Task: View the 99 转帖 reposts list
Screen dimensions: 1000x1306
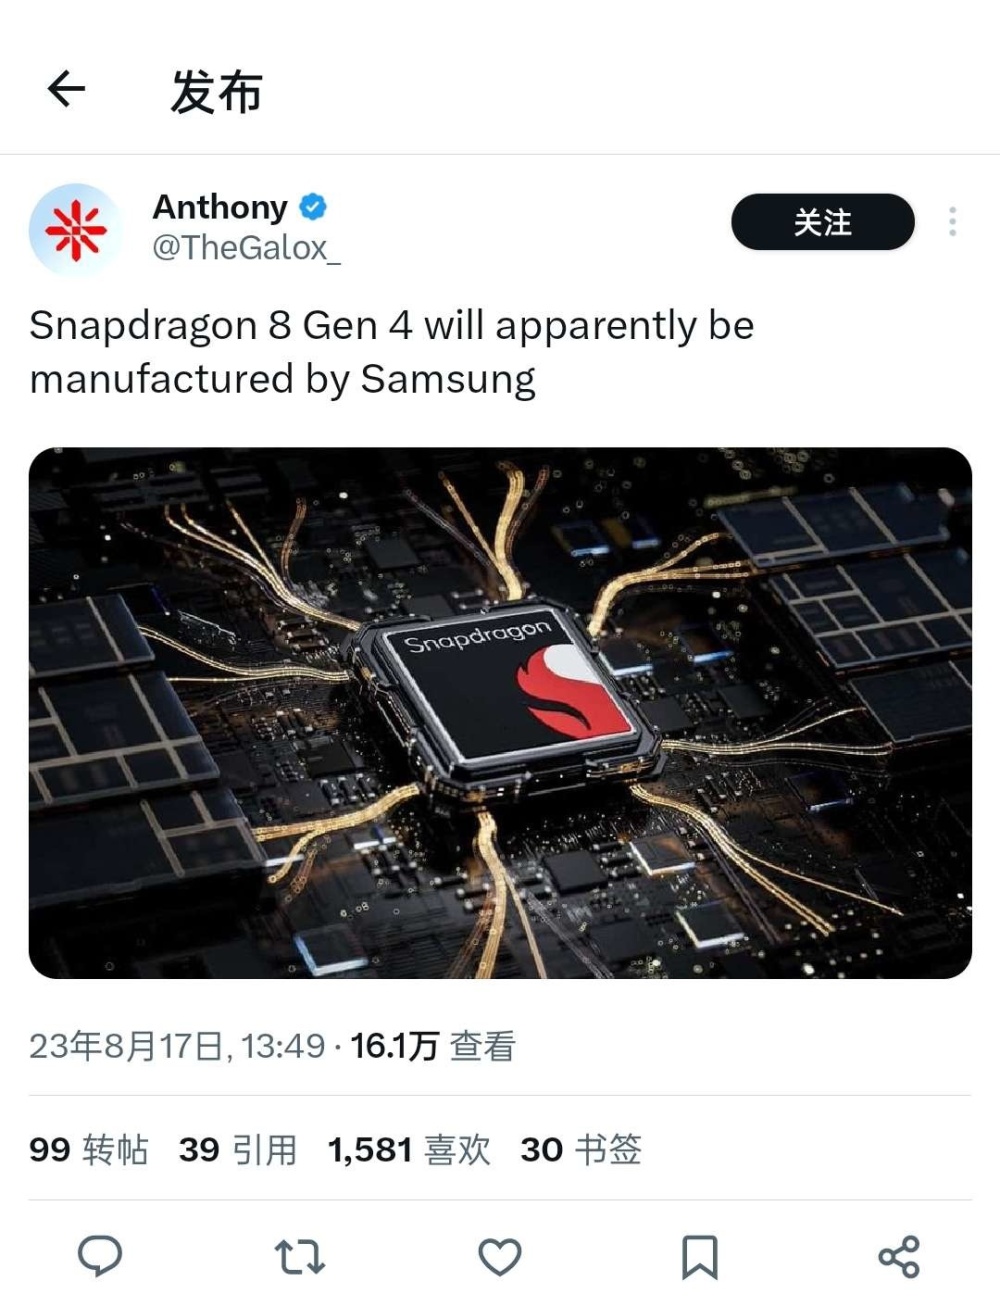Action: tap(88, 1150)
